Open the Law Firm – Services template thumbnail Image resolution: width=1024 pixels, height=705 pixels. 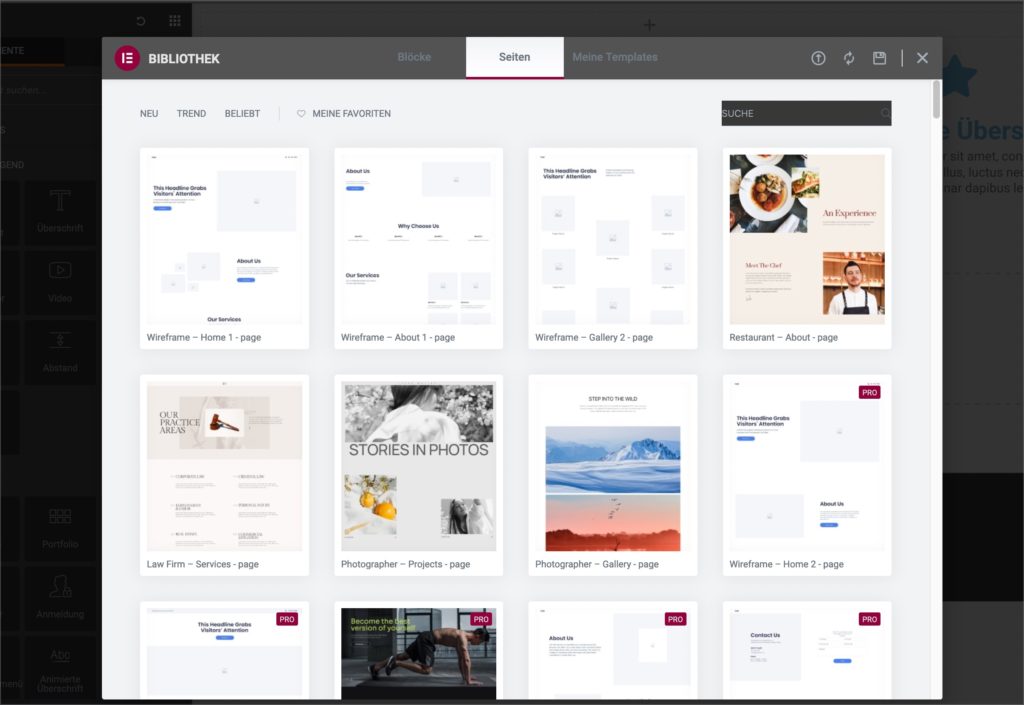tap(224, 466)
